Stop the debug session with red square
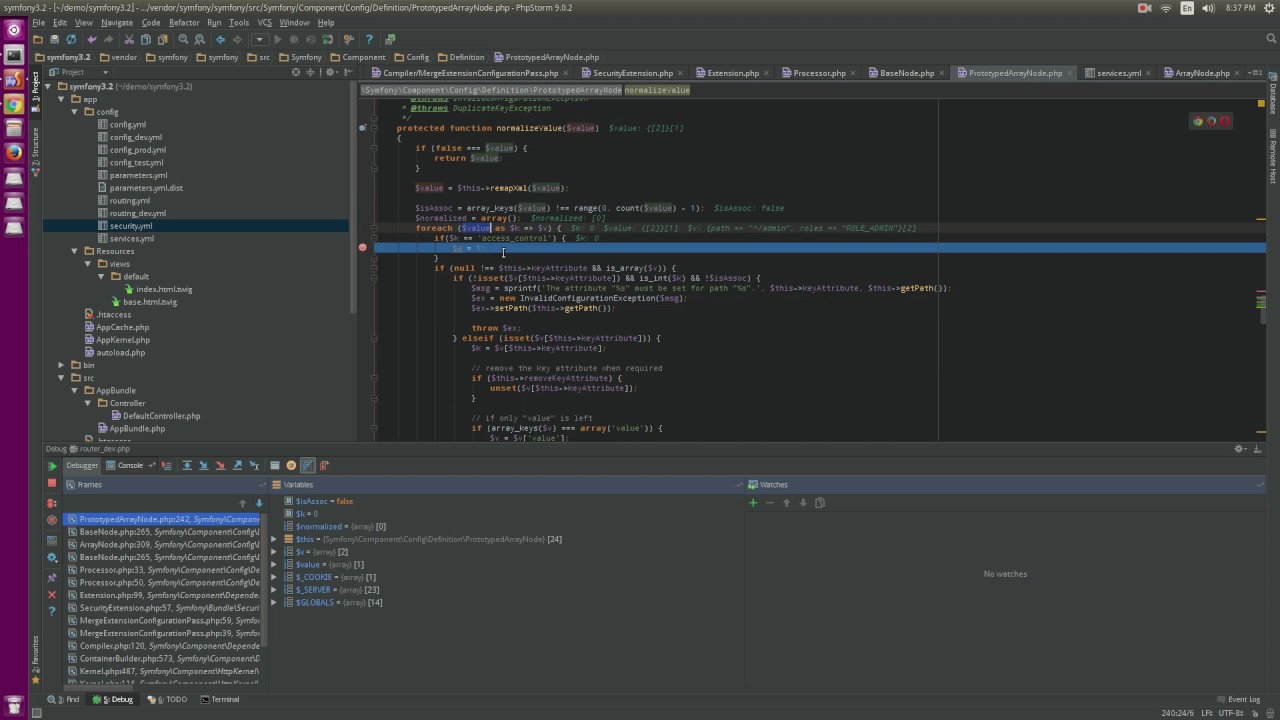This screenshot has height=720, width=1280. 52,483
